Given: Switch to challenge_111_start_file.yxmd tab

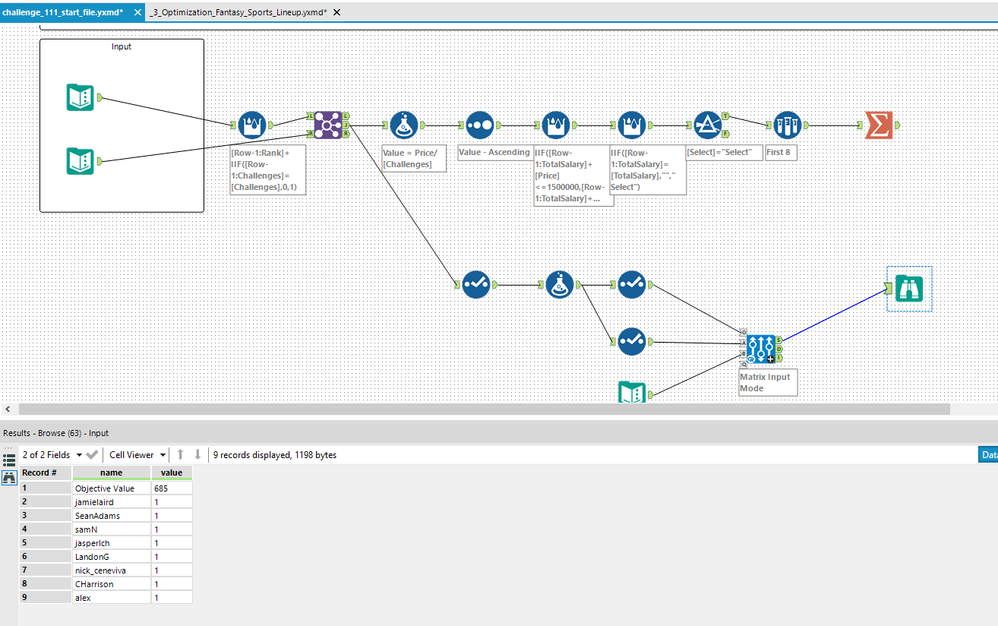Looking at the screenshot, I should click(62, 12).
